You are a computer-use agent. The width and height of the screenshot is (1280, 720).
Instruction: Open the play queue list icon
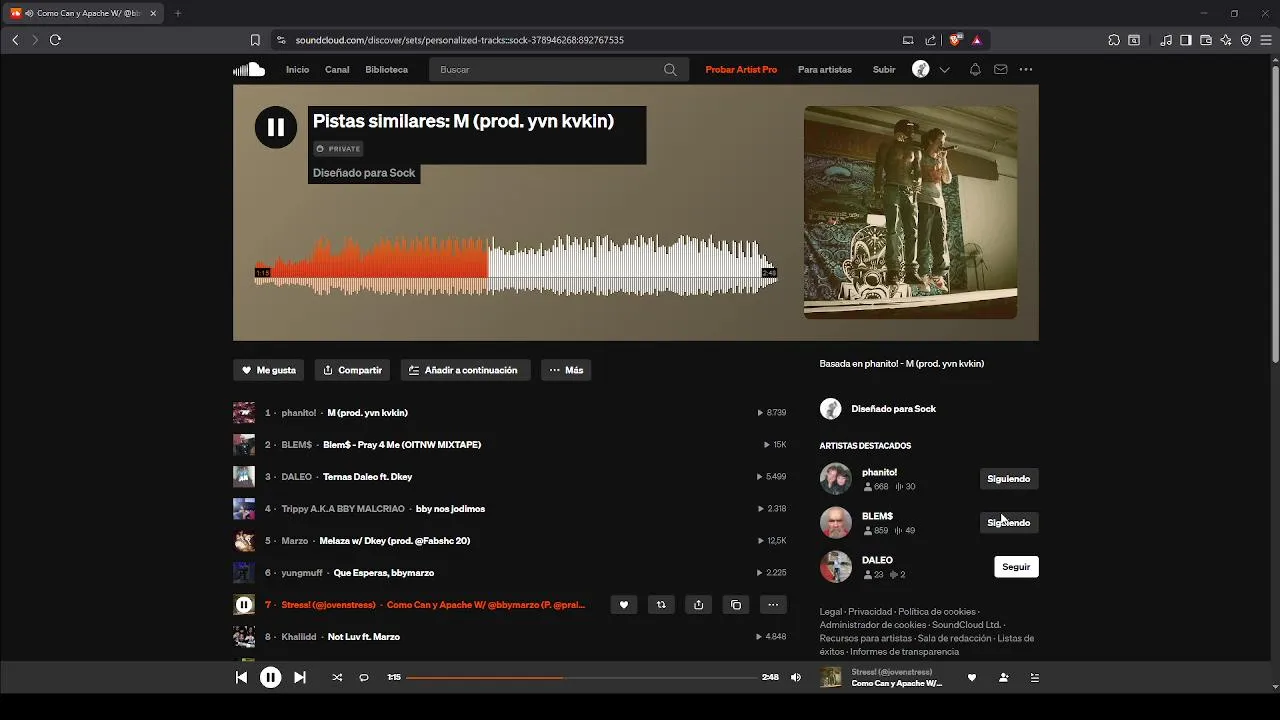point(1034,677)
